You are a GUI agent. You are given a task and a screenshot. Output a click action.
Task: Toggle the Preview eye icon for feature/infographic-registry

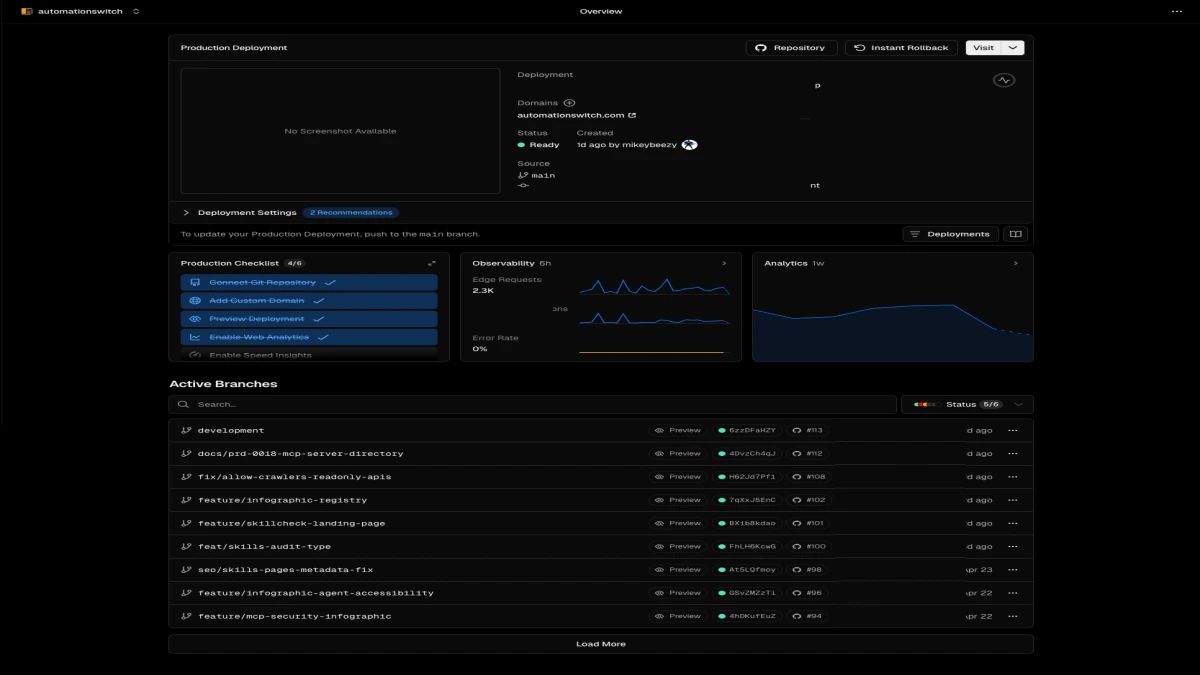[x=661, y=499]
